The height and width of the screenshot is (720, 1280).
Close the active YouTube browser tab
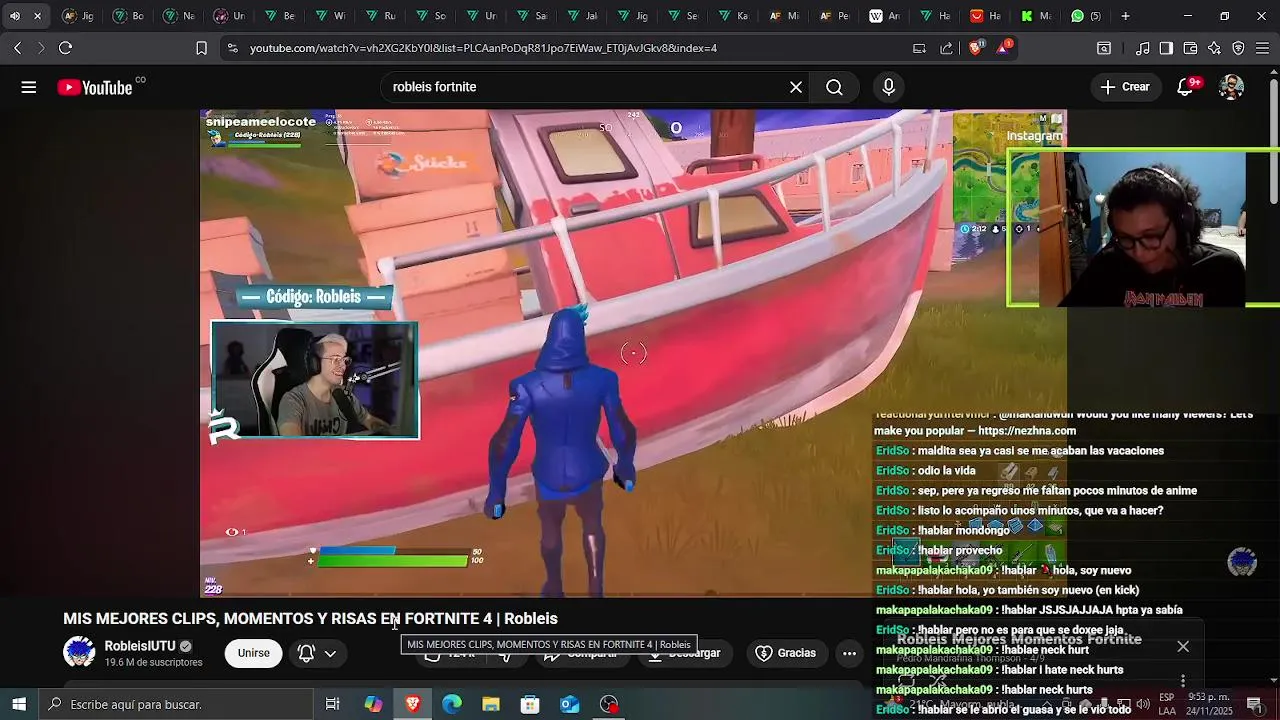pos(37,16)
